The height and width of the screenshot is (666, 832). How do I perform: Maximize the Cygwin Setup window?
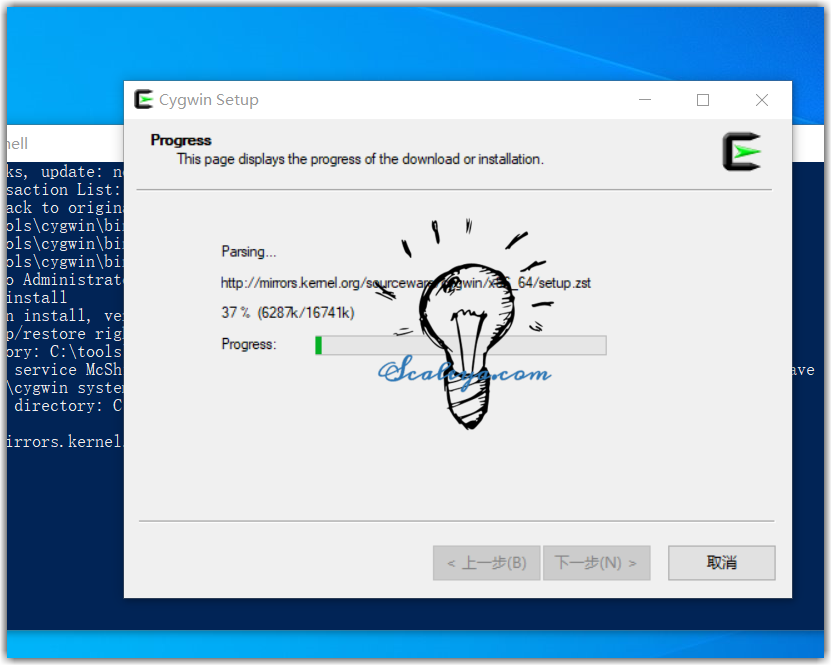click(x=703, y=100)
